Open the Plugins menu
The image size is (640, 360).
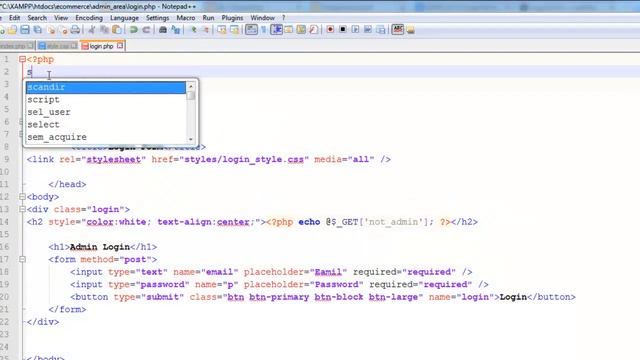coord(232,18)
